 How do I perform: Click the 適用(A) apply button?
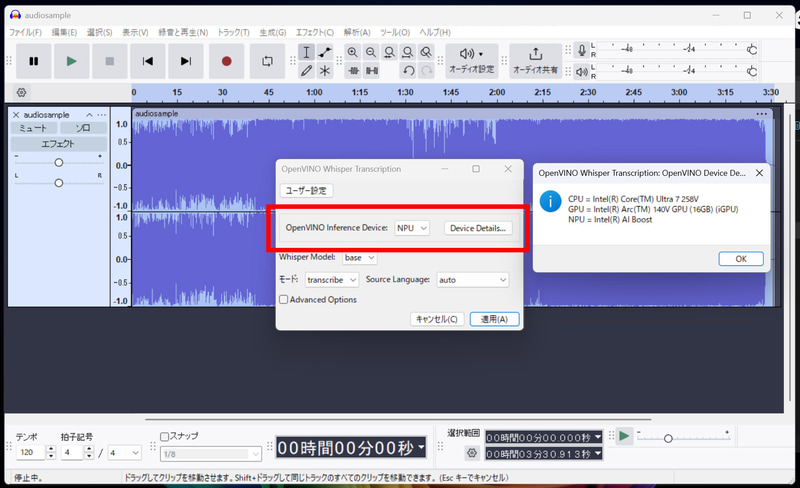(494, 319)
